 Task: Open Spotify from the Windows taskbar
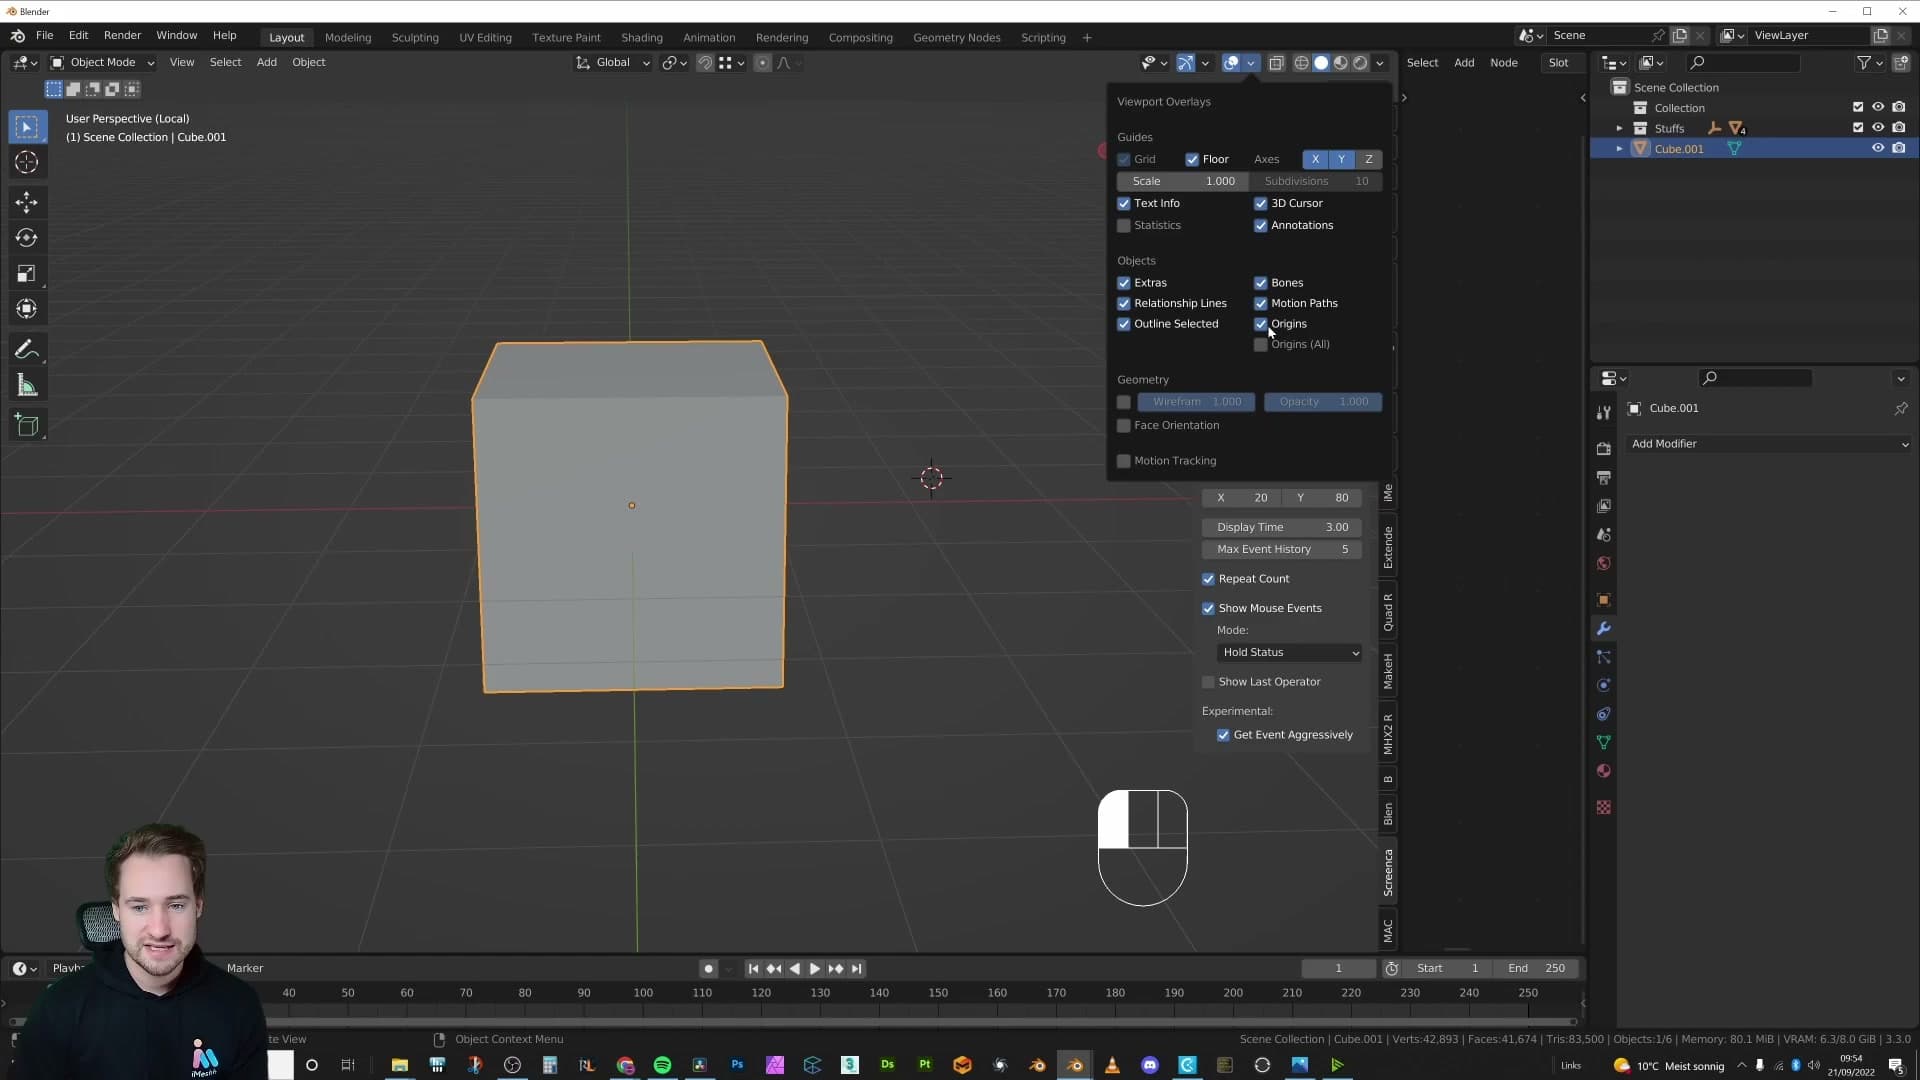pos(662,1065)
